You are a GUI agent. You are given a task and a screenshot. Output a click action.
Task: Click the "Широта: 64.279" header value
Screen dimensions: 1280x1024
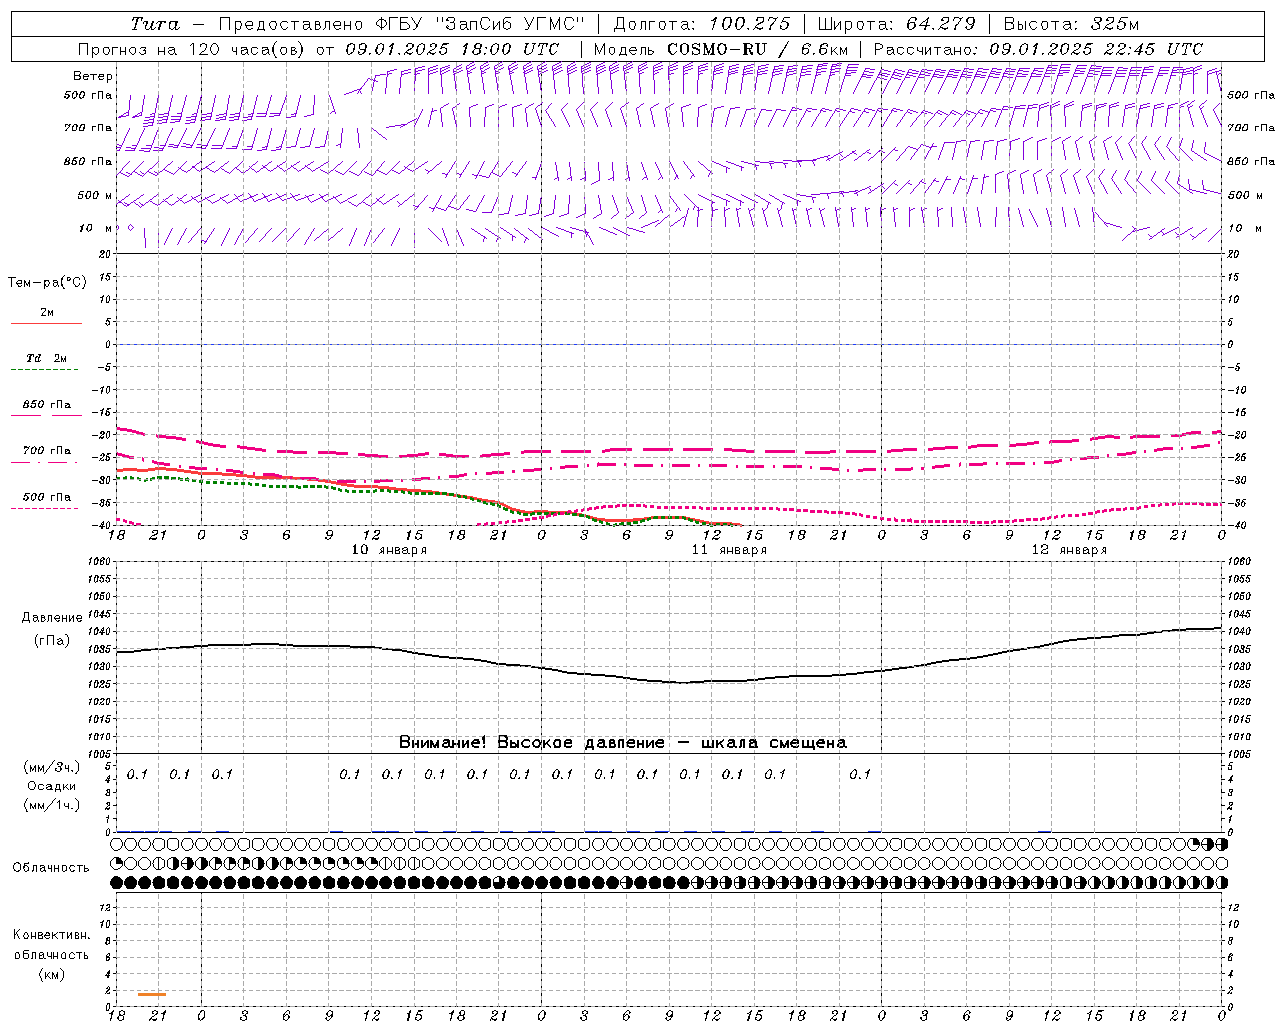[x=896, y=24]
